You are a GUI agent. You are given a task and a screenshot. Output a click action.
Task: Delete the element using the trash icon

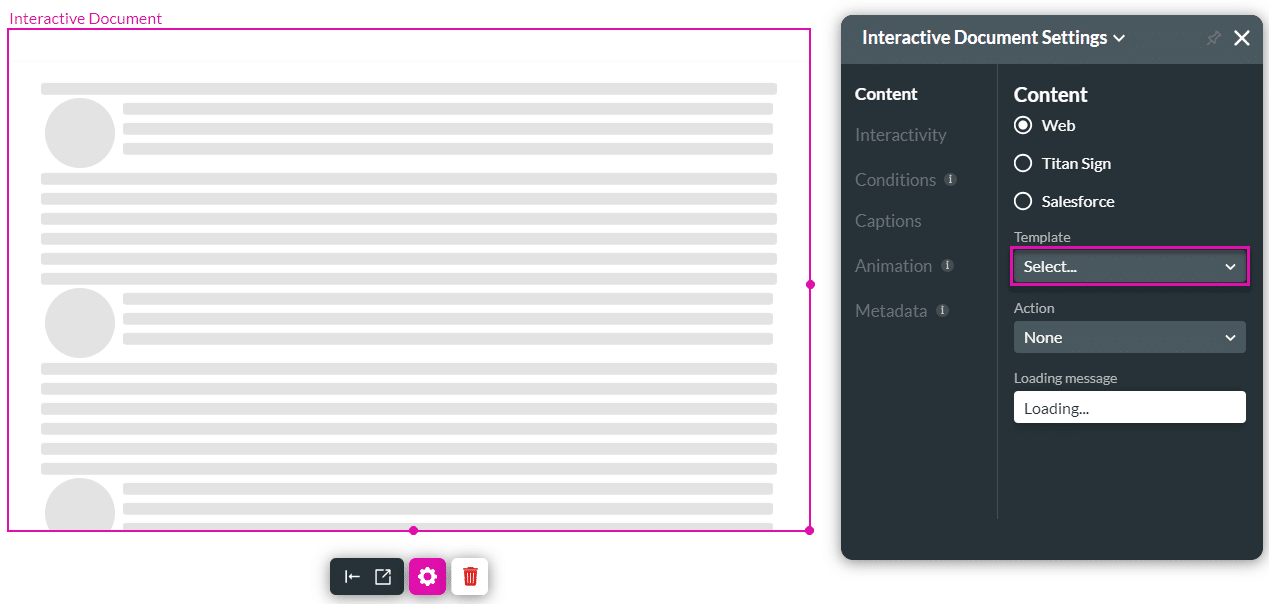click(469, 576)
